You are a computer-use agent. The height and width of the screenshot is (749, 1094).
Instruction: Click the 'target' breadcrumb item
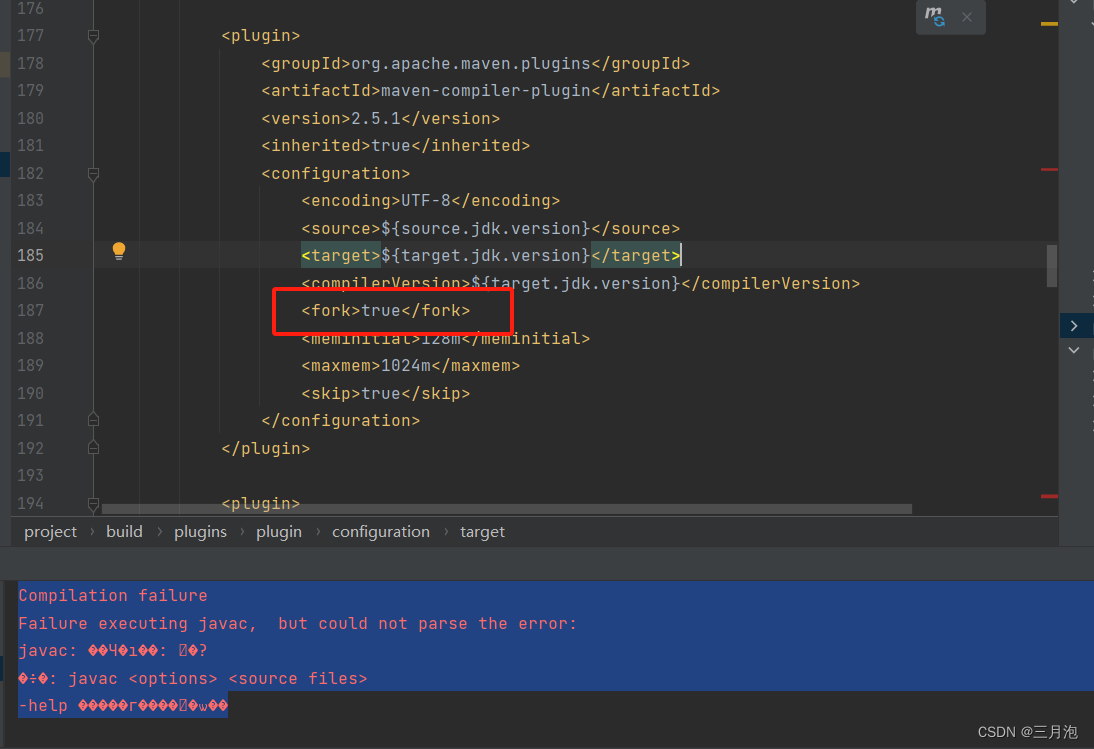click(x=482, y=531)
